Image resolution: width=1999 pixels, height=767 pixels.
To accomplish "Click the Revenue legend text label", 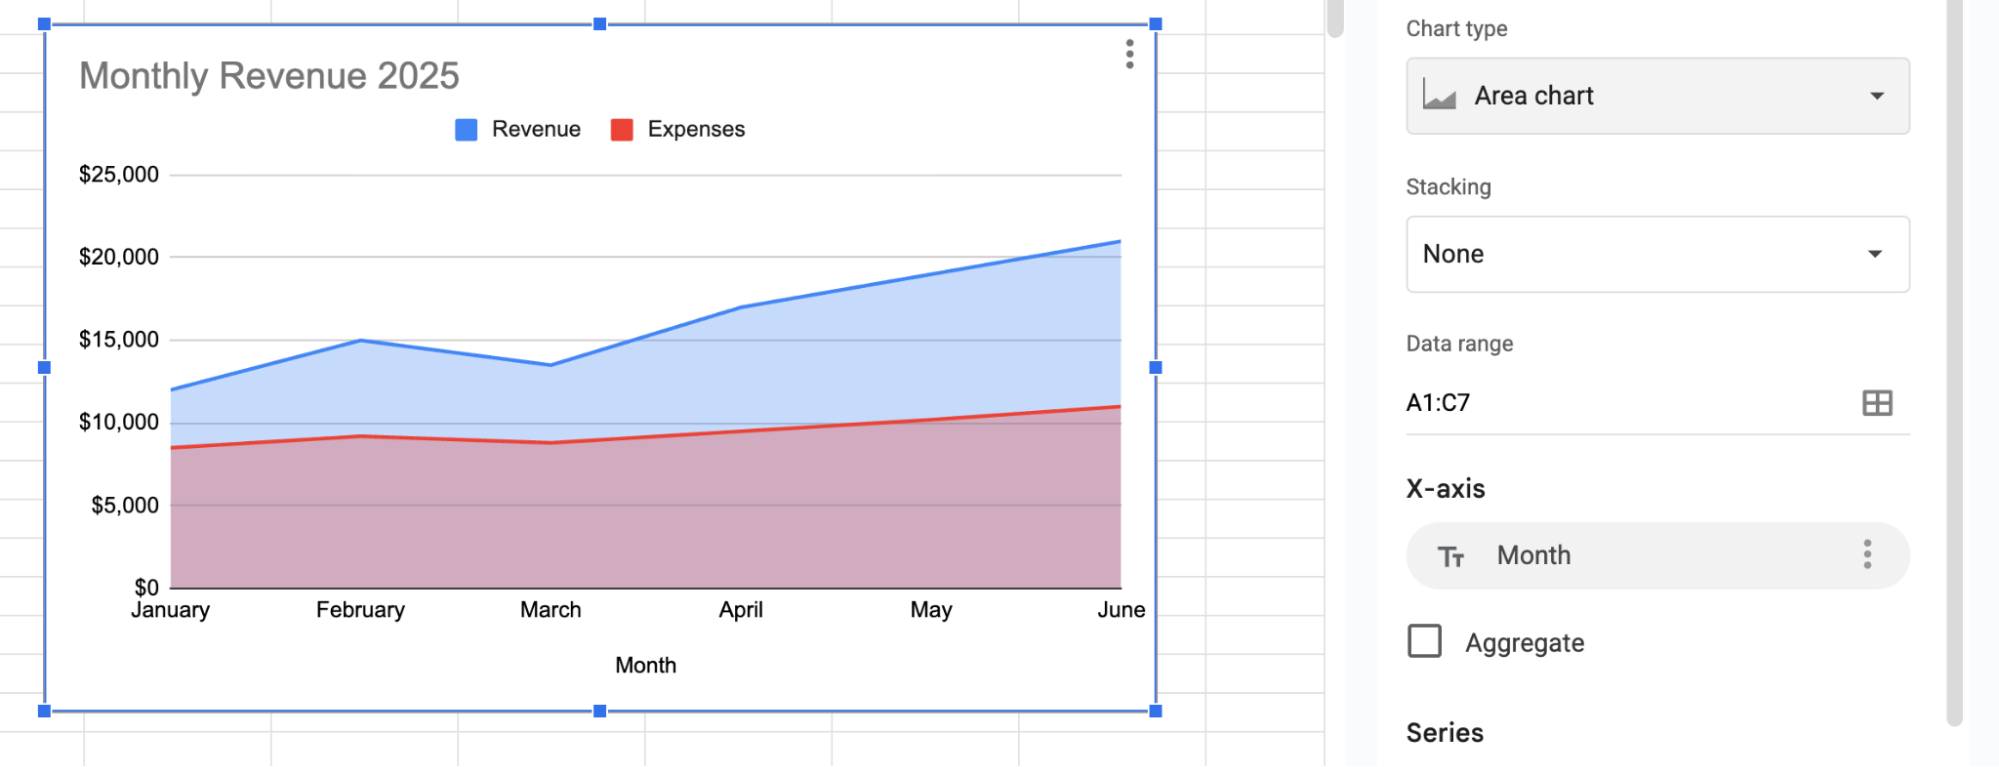I will pos(535,128).
